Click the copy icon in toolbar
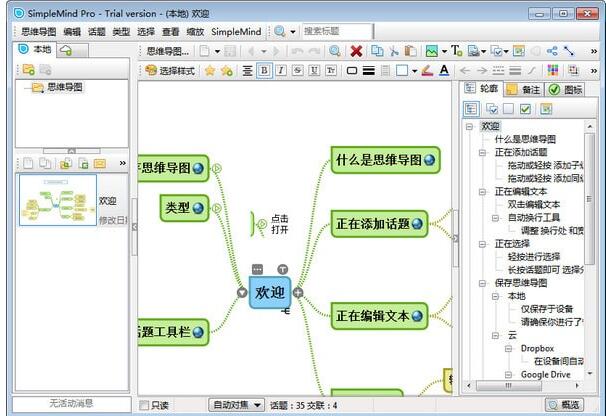This screenshot has width=606, height=416. [x=377, y=51]
